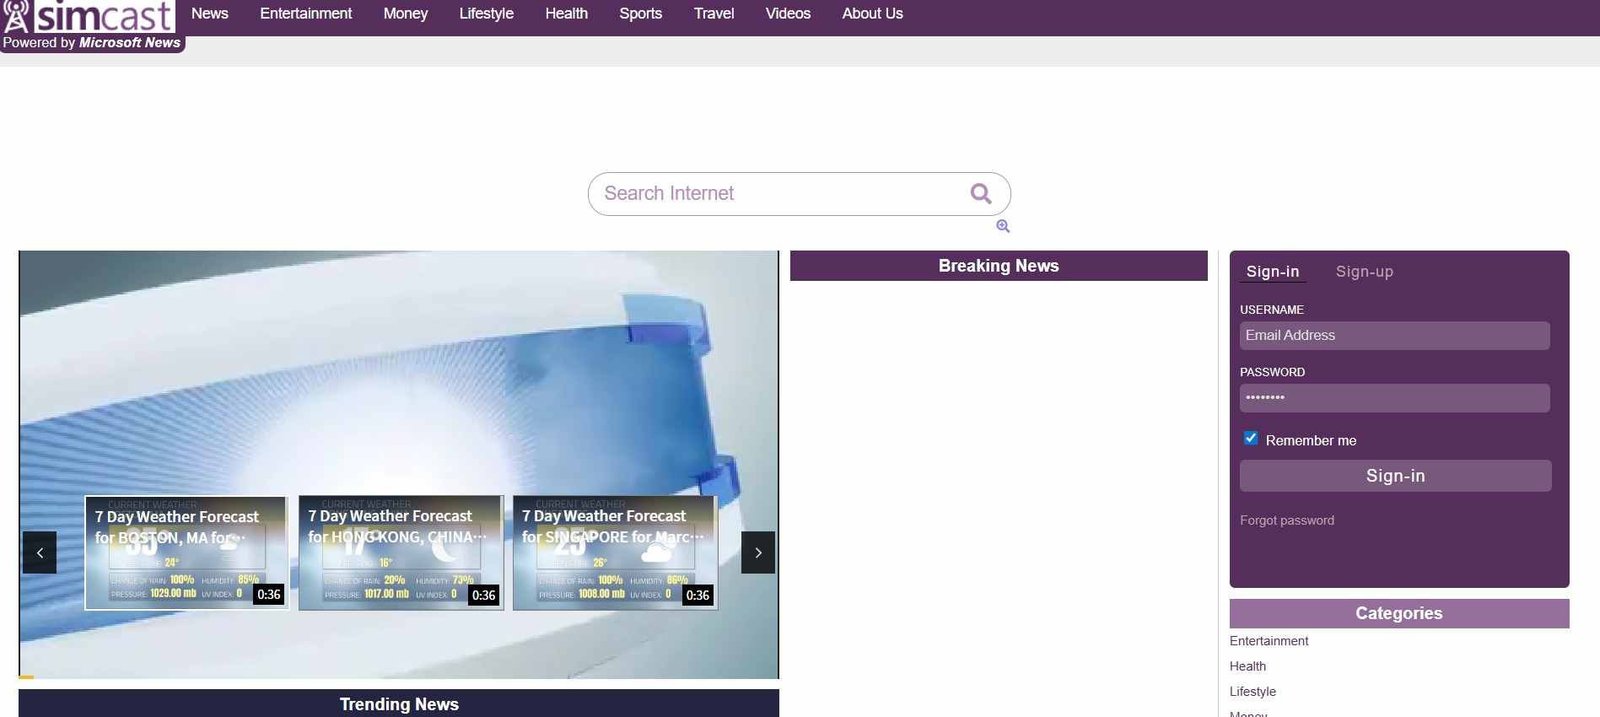Select the Sign-in tab
Image resolution: width=1600 pixels, height=717 pixels.
click(x=1272, y=272)
